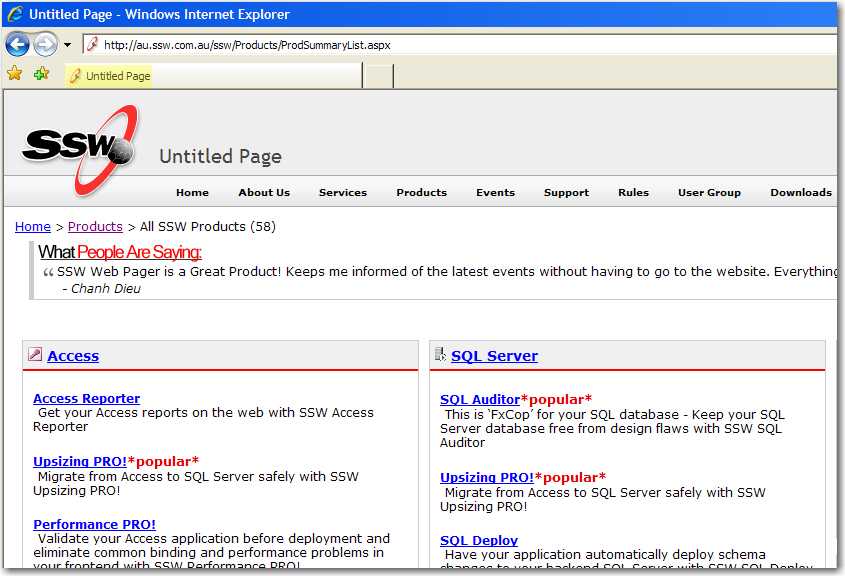Click the Favorites star icon

15,74
